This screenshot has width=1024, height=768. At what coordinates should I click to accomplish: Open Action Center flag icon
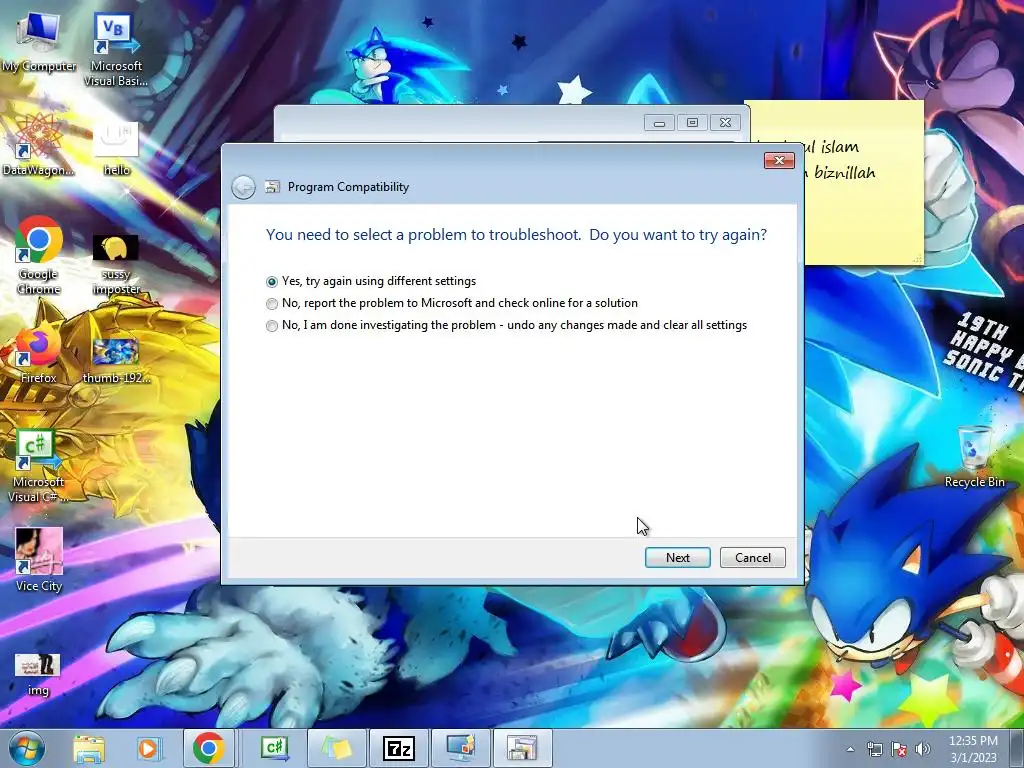coord(899,750)
